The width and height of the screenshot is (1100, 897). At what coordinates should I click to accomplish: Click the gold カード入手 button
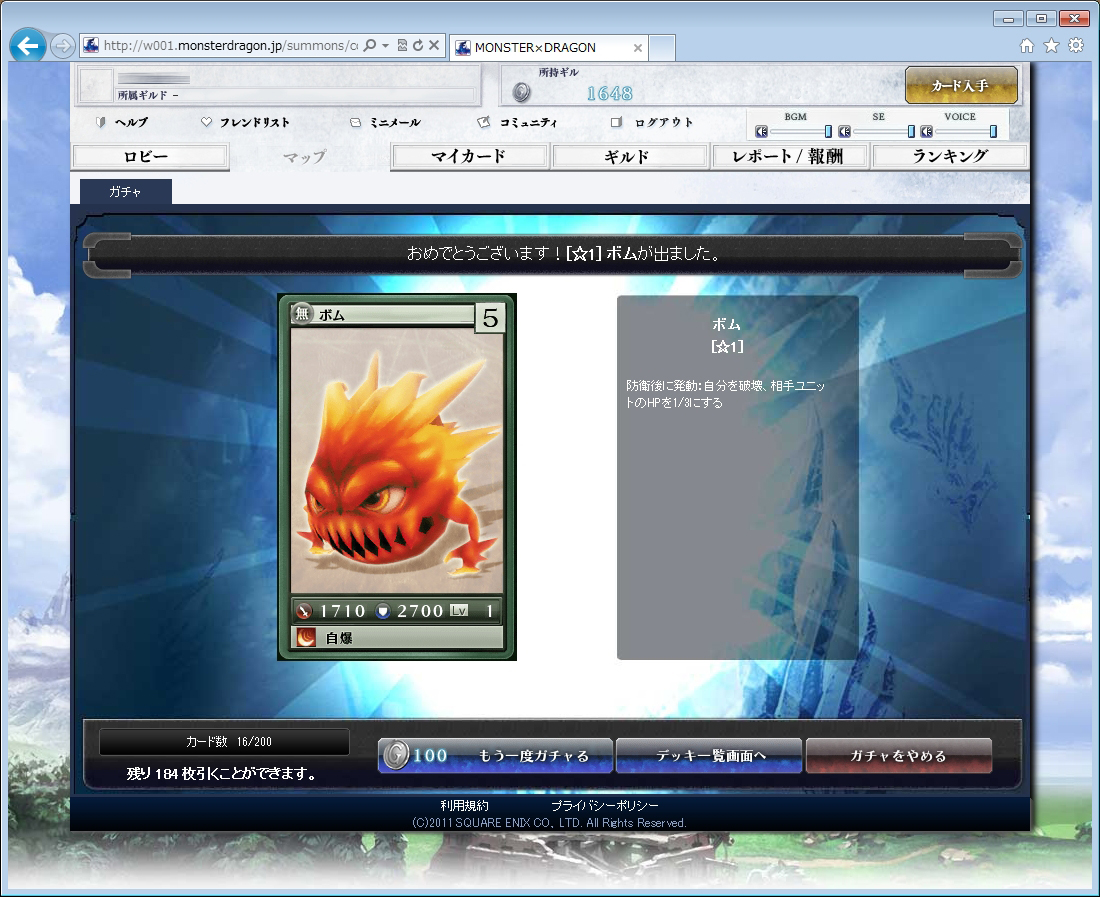[961, 86]
